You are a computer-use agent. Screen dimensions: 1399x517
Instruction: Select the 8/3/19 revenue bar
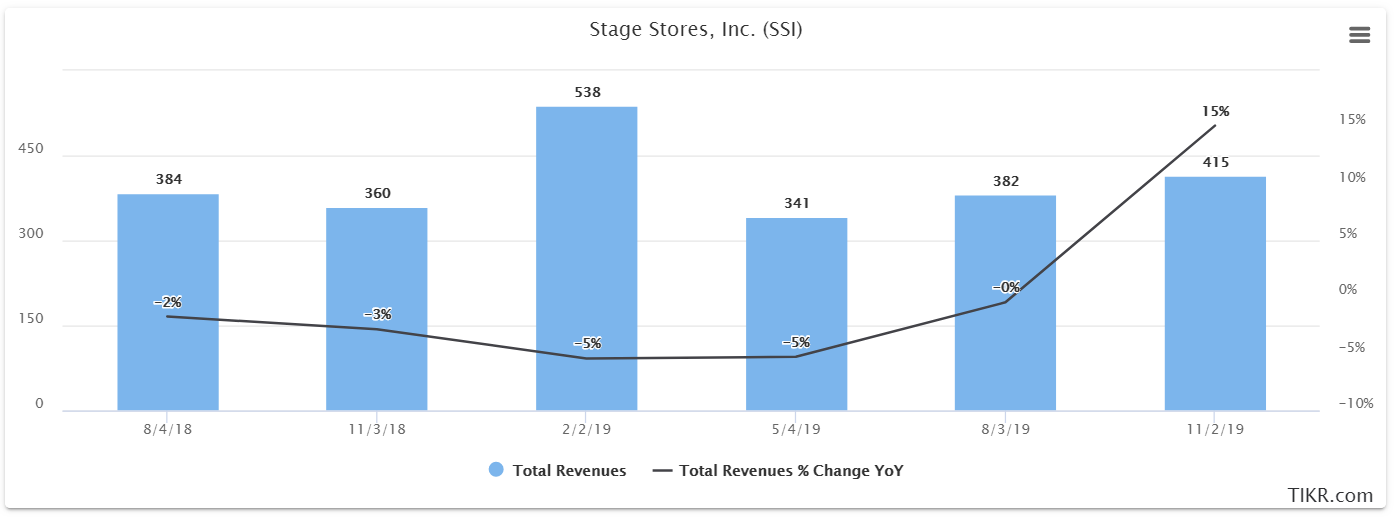click(1006, 303)
